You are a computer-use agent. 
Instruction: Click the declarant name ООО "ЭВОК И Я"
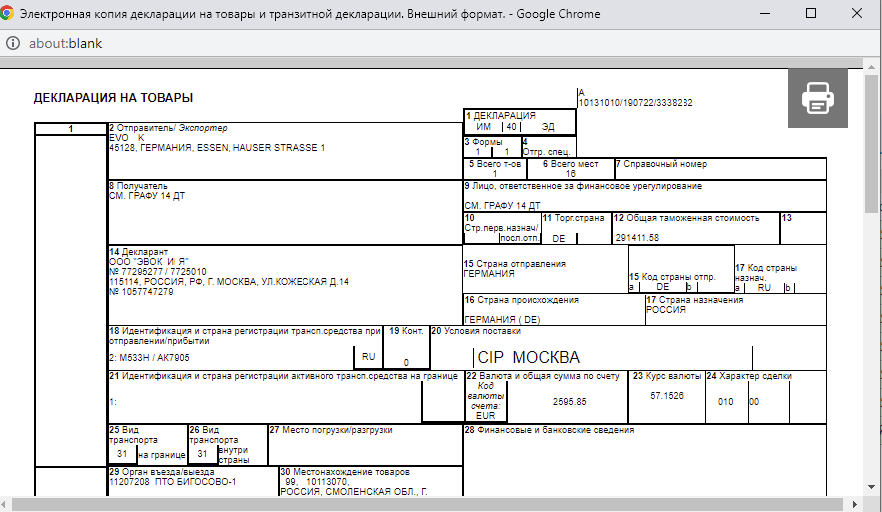pyautogui.click(x=148, y=261)
